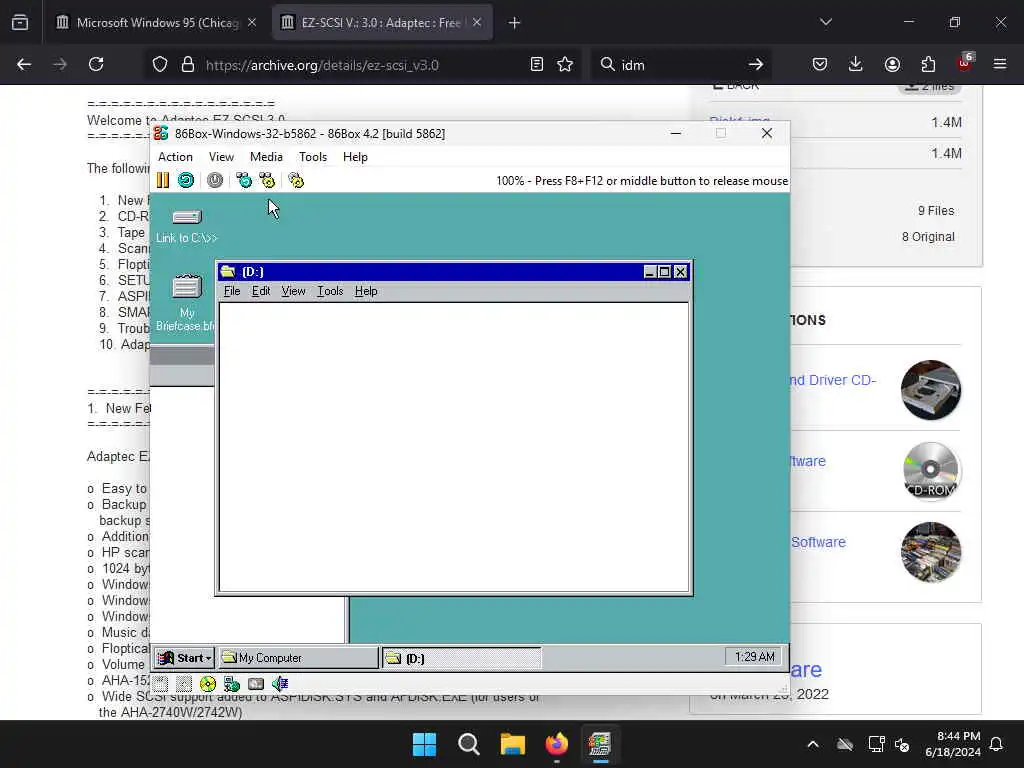The image size is (1024, 768).
Task: Click 86Box icon in Windows taskbar
Action: (x=600, y=744)
